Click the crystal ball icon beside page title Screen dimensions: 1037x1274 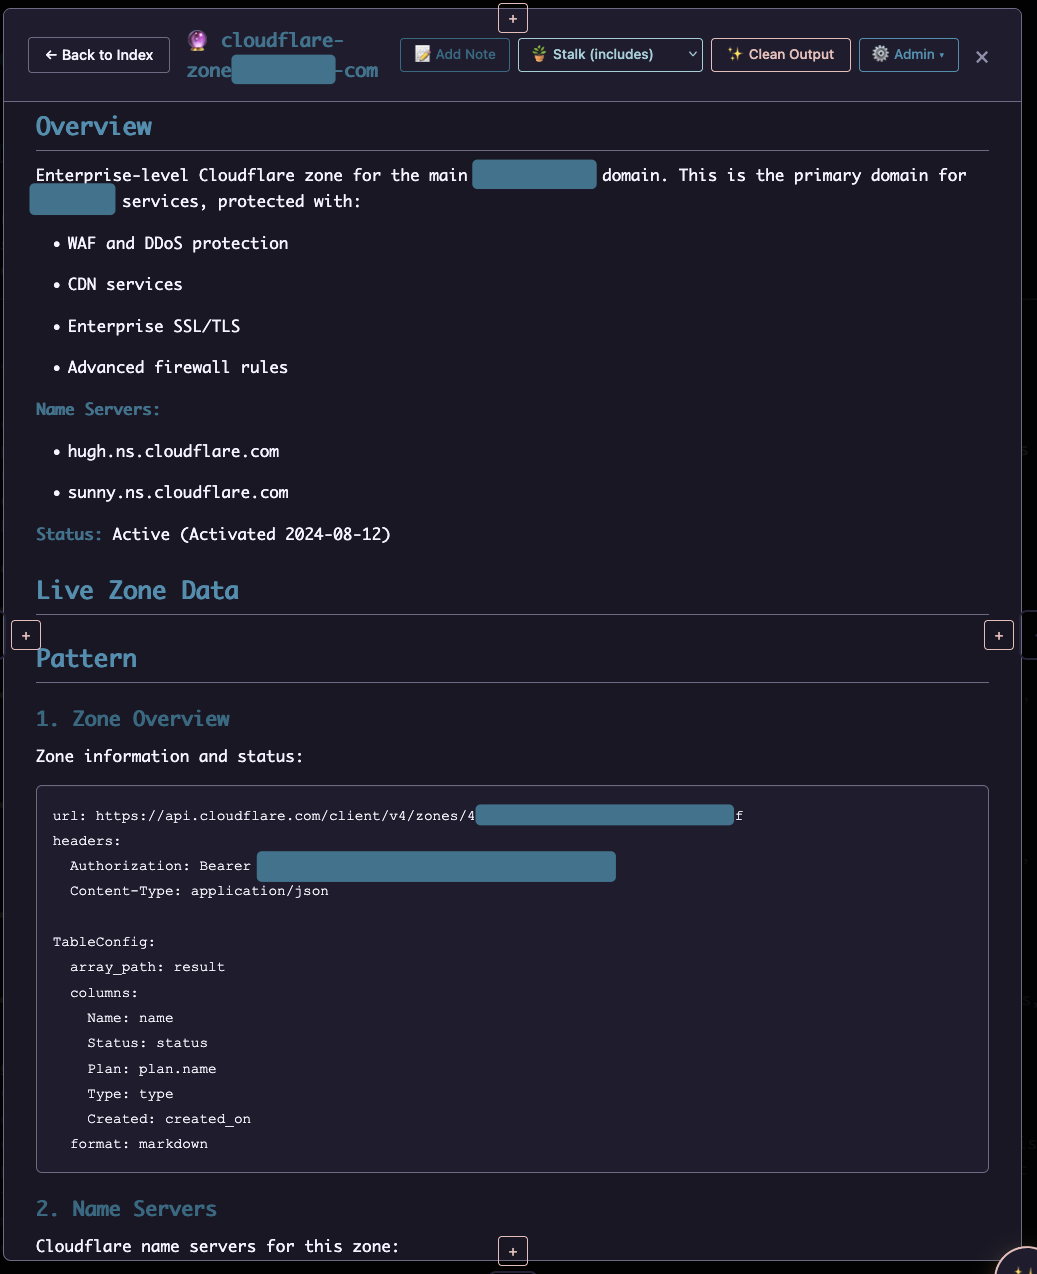point(198,41)
